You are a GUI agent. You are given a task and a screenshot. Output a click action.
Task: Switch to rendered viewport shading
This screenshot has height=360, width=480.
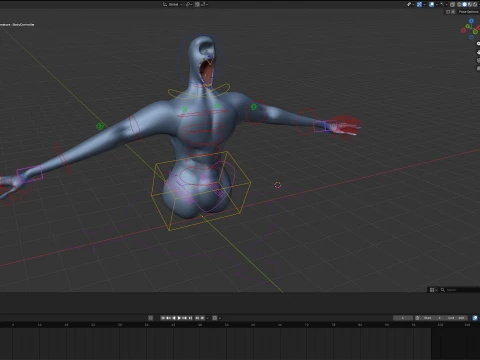[475, 4]
